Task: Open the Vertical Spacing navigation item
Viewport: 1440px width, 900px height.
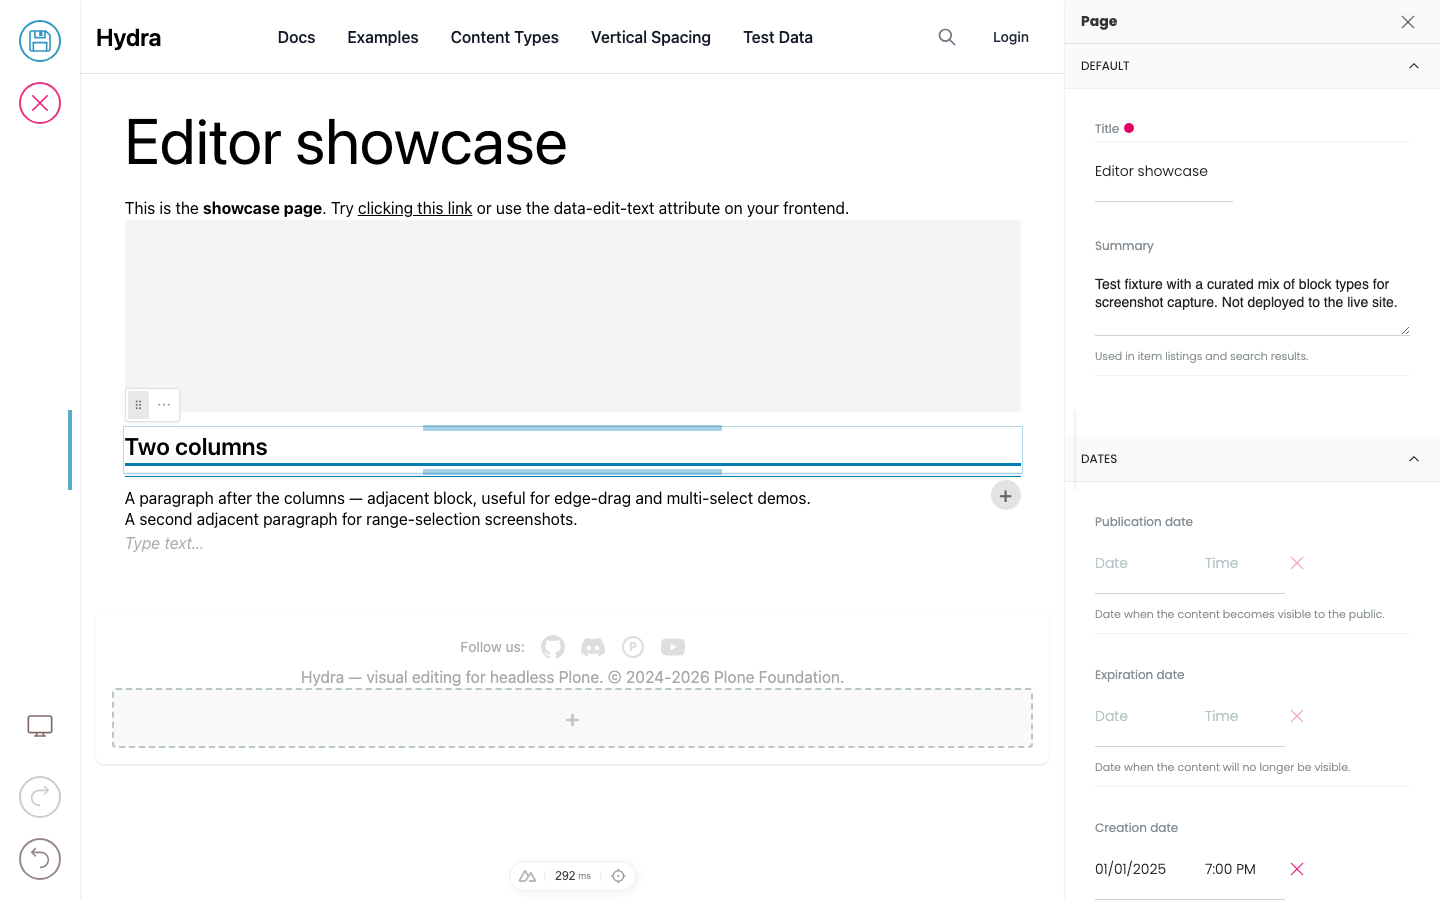Action: click(x=651, y=37)
